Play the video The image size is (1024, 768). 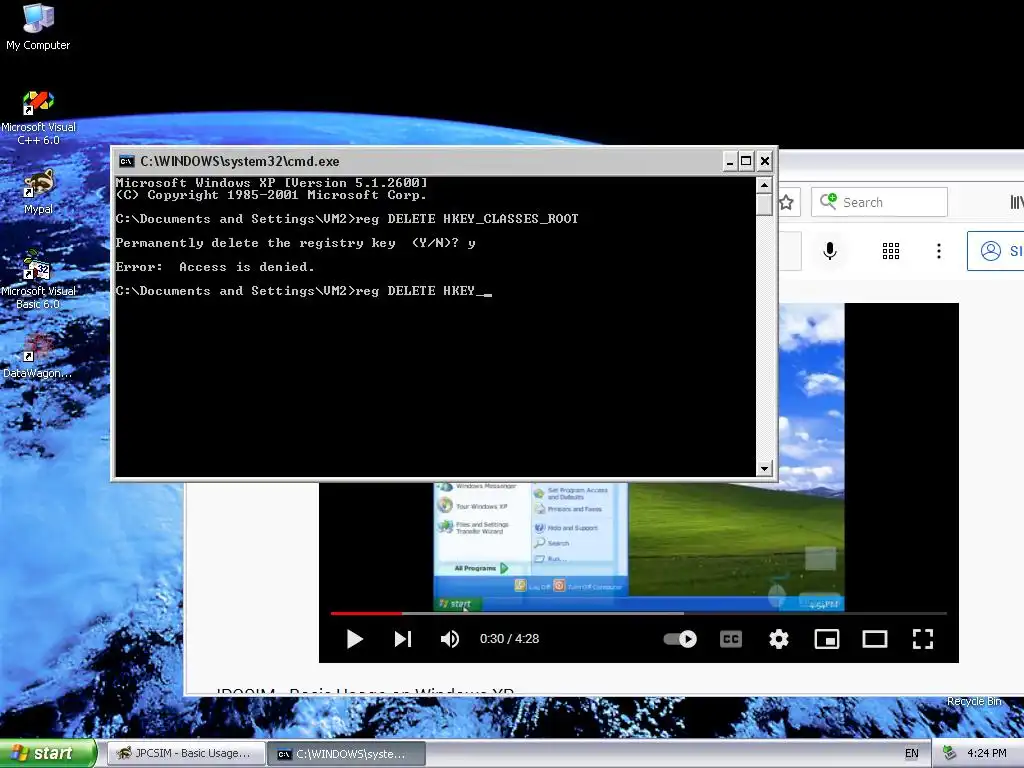[x=355, y=639]
